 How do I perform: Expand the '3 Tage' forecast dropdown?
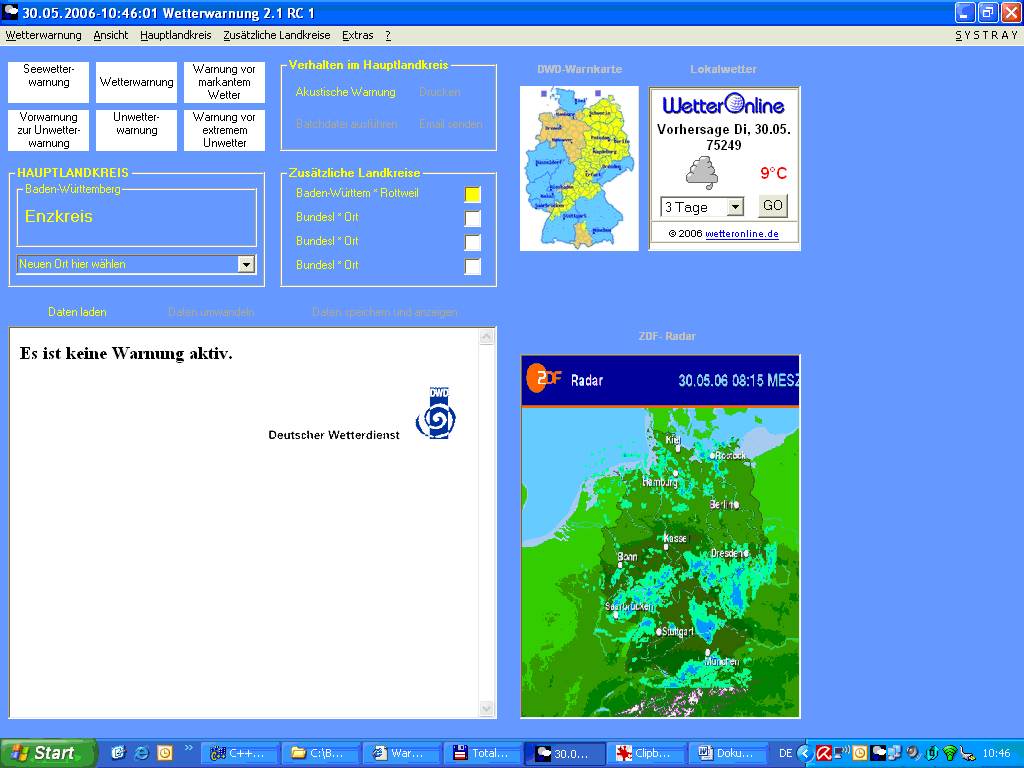click(x=735, y=207)
